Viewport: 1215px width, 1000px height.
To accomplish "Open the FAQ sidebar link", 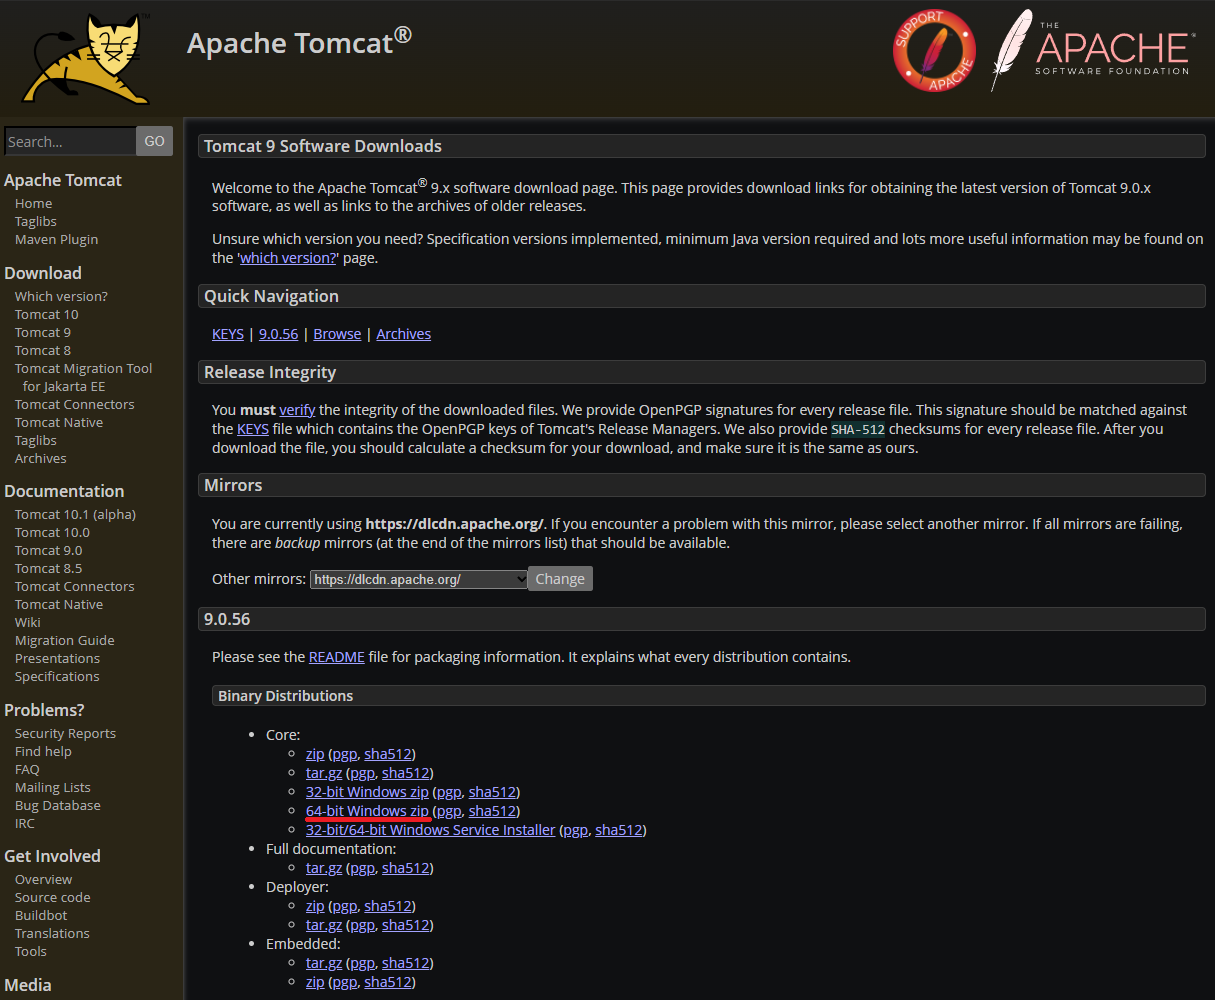I will click(27, 769).
